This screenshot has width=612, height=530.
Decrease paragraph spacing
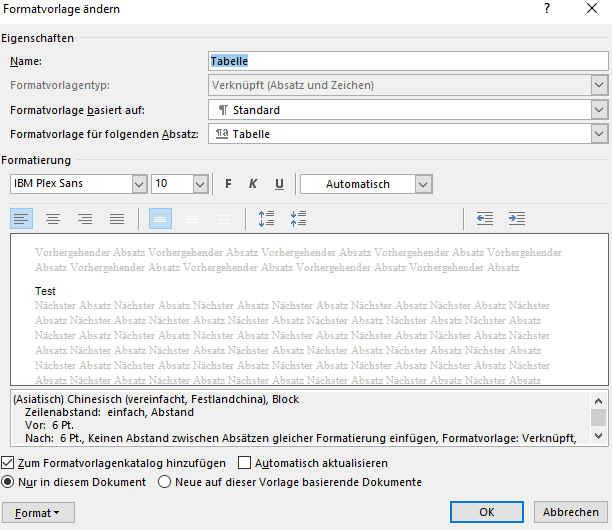(298, 219)
